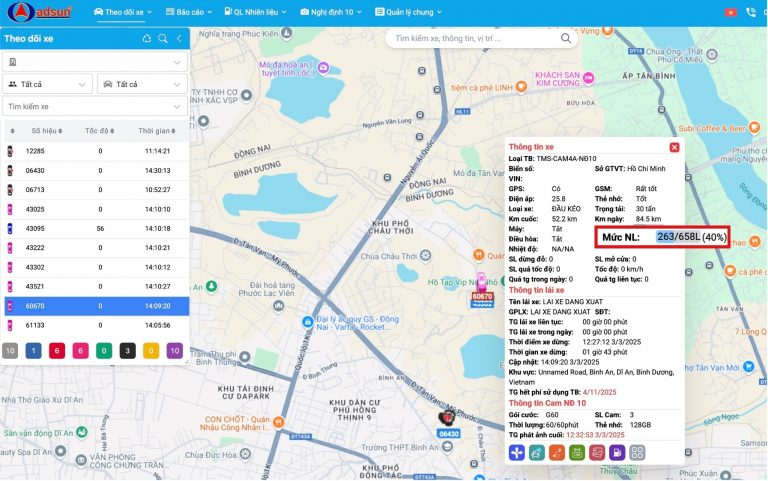Click the gray grid icon in vehicle popup
This screenshot has width=768, height=481.
click(637, 453)
